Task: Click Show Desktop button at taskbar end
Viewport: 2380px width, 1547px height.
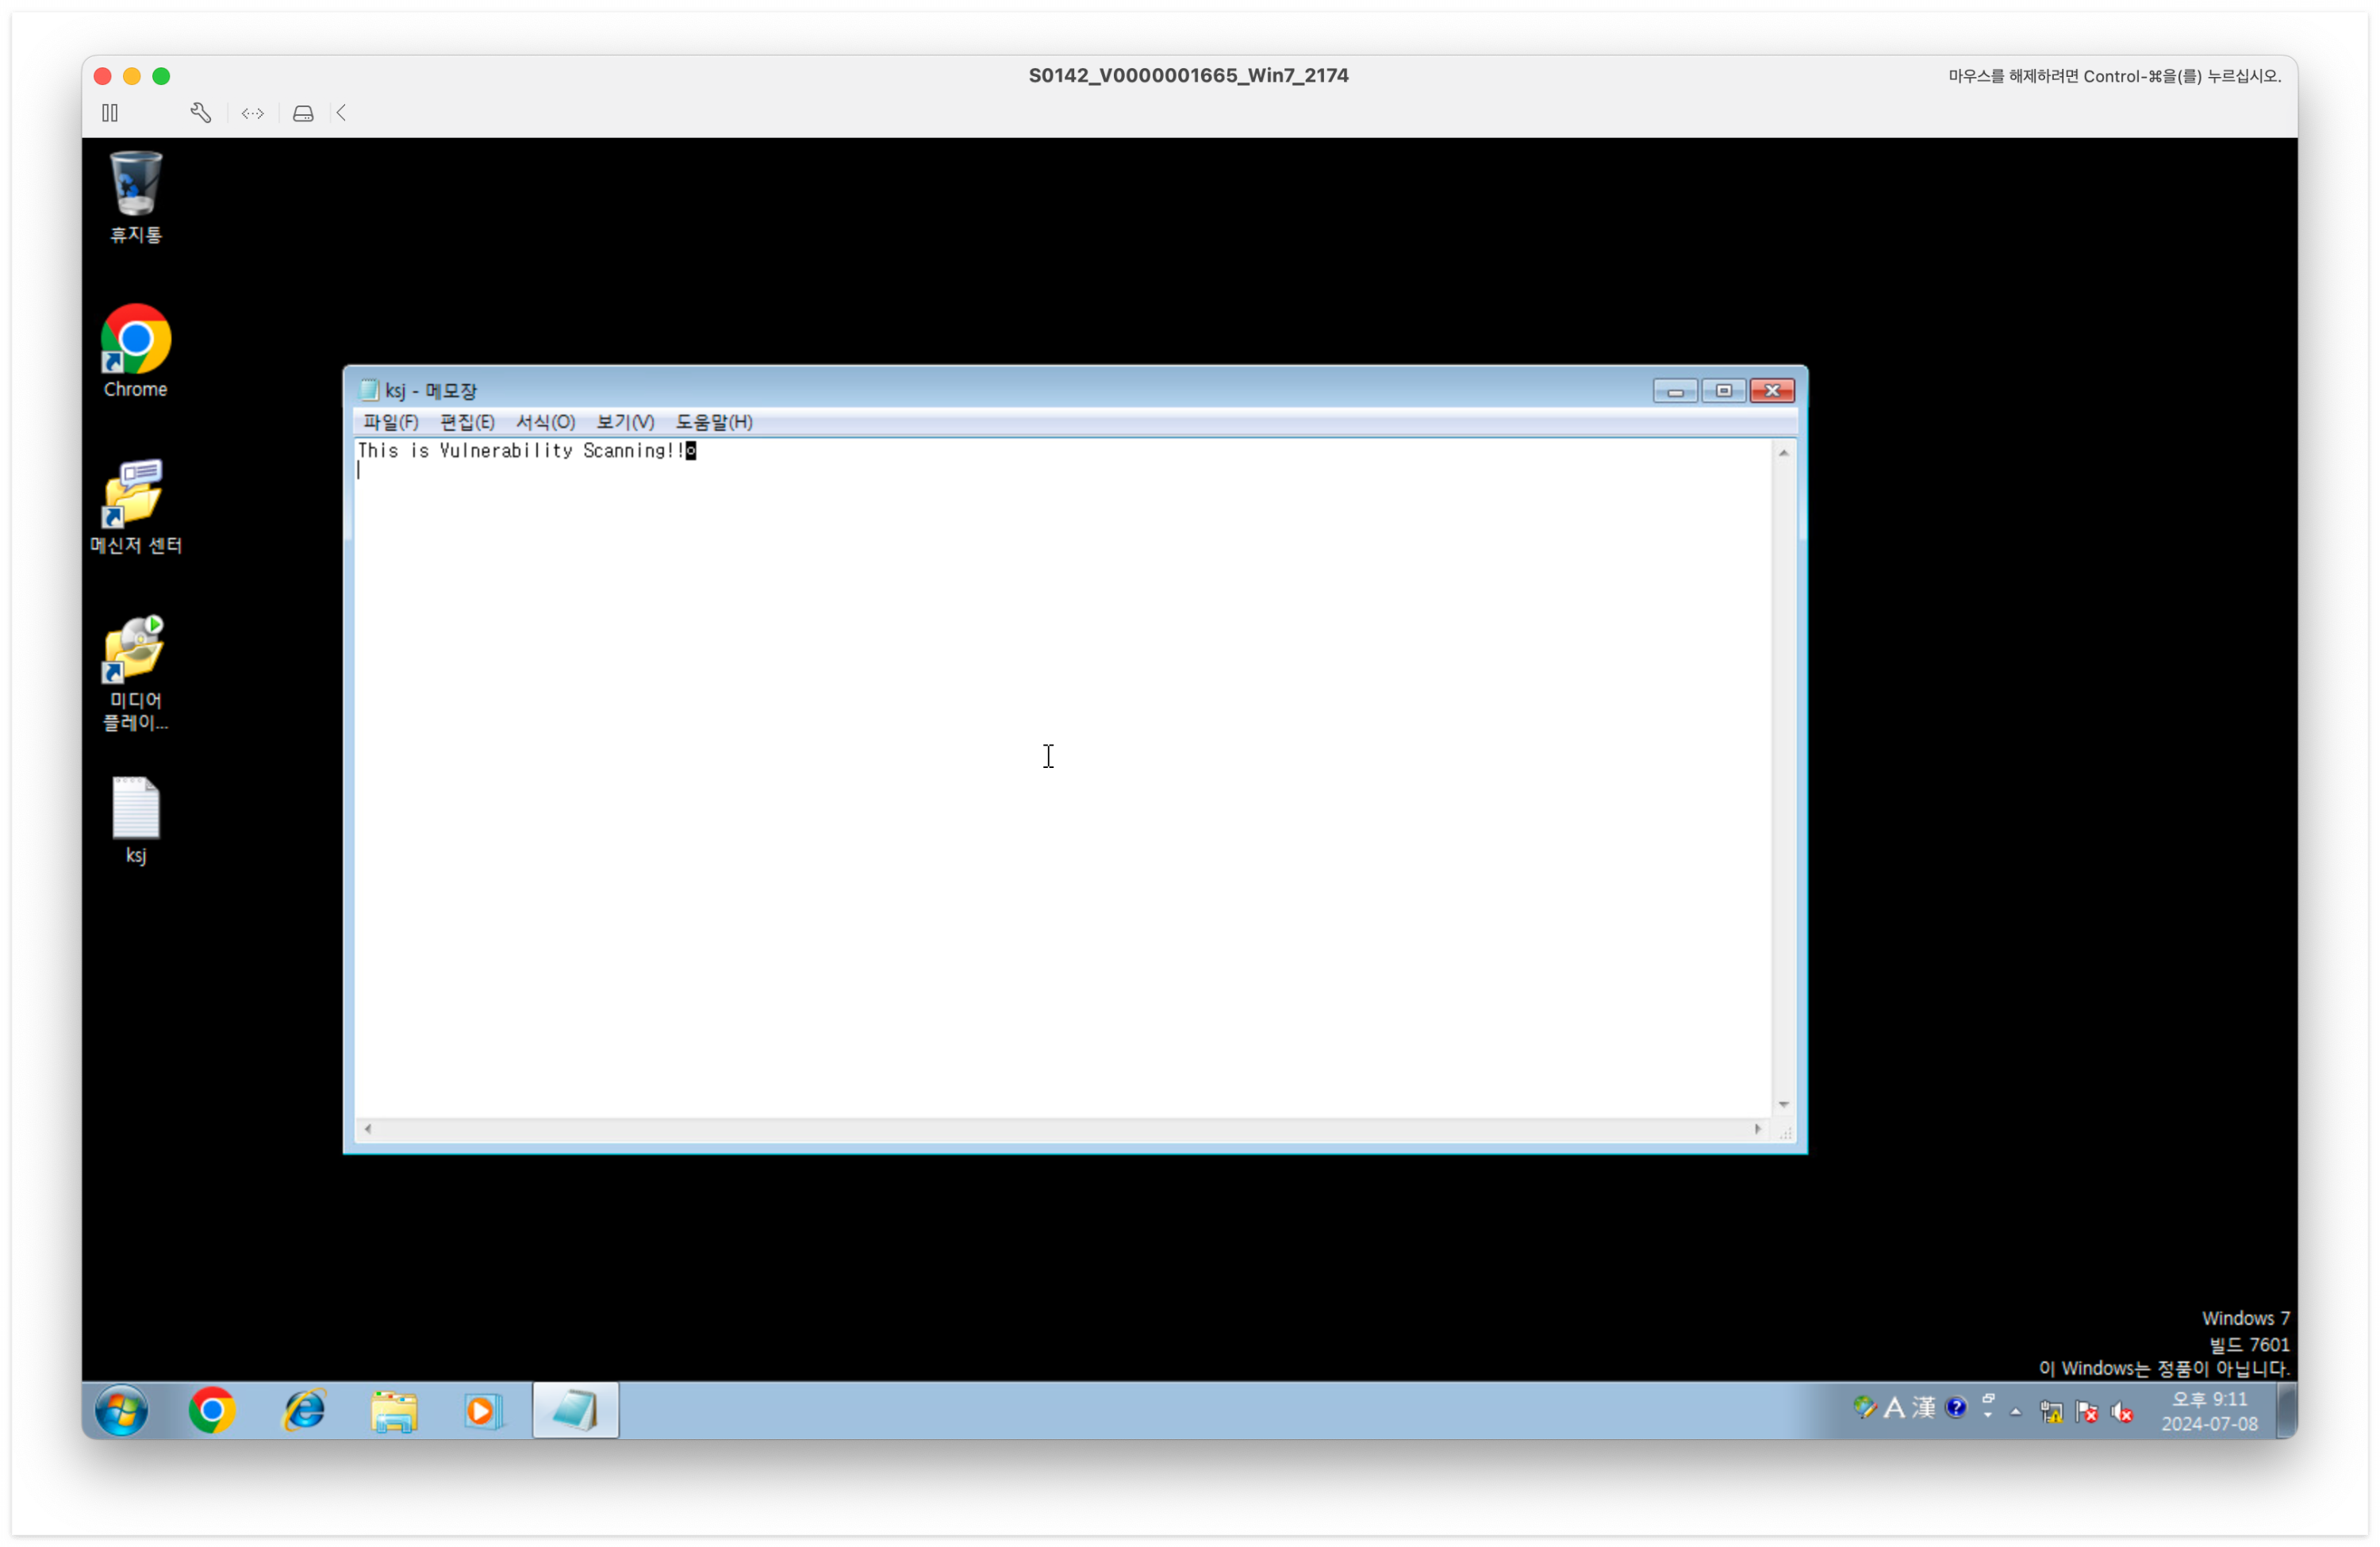Action: tap(2287, 1410)
